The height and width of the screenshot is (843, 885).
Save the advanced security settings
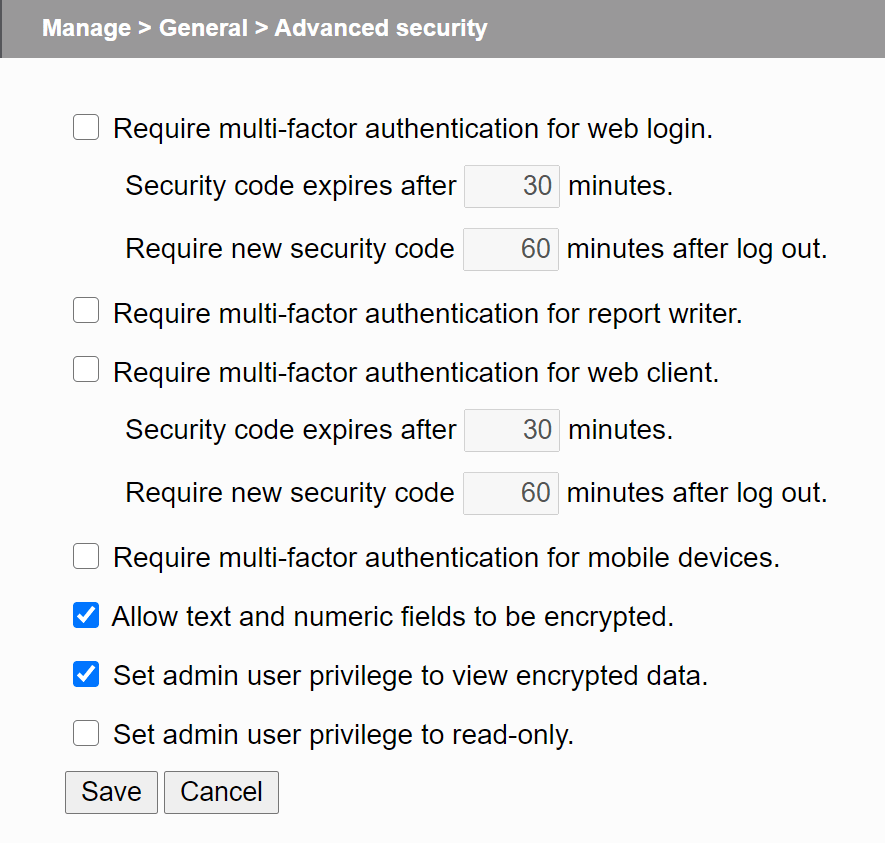coord(111,791)
